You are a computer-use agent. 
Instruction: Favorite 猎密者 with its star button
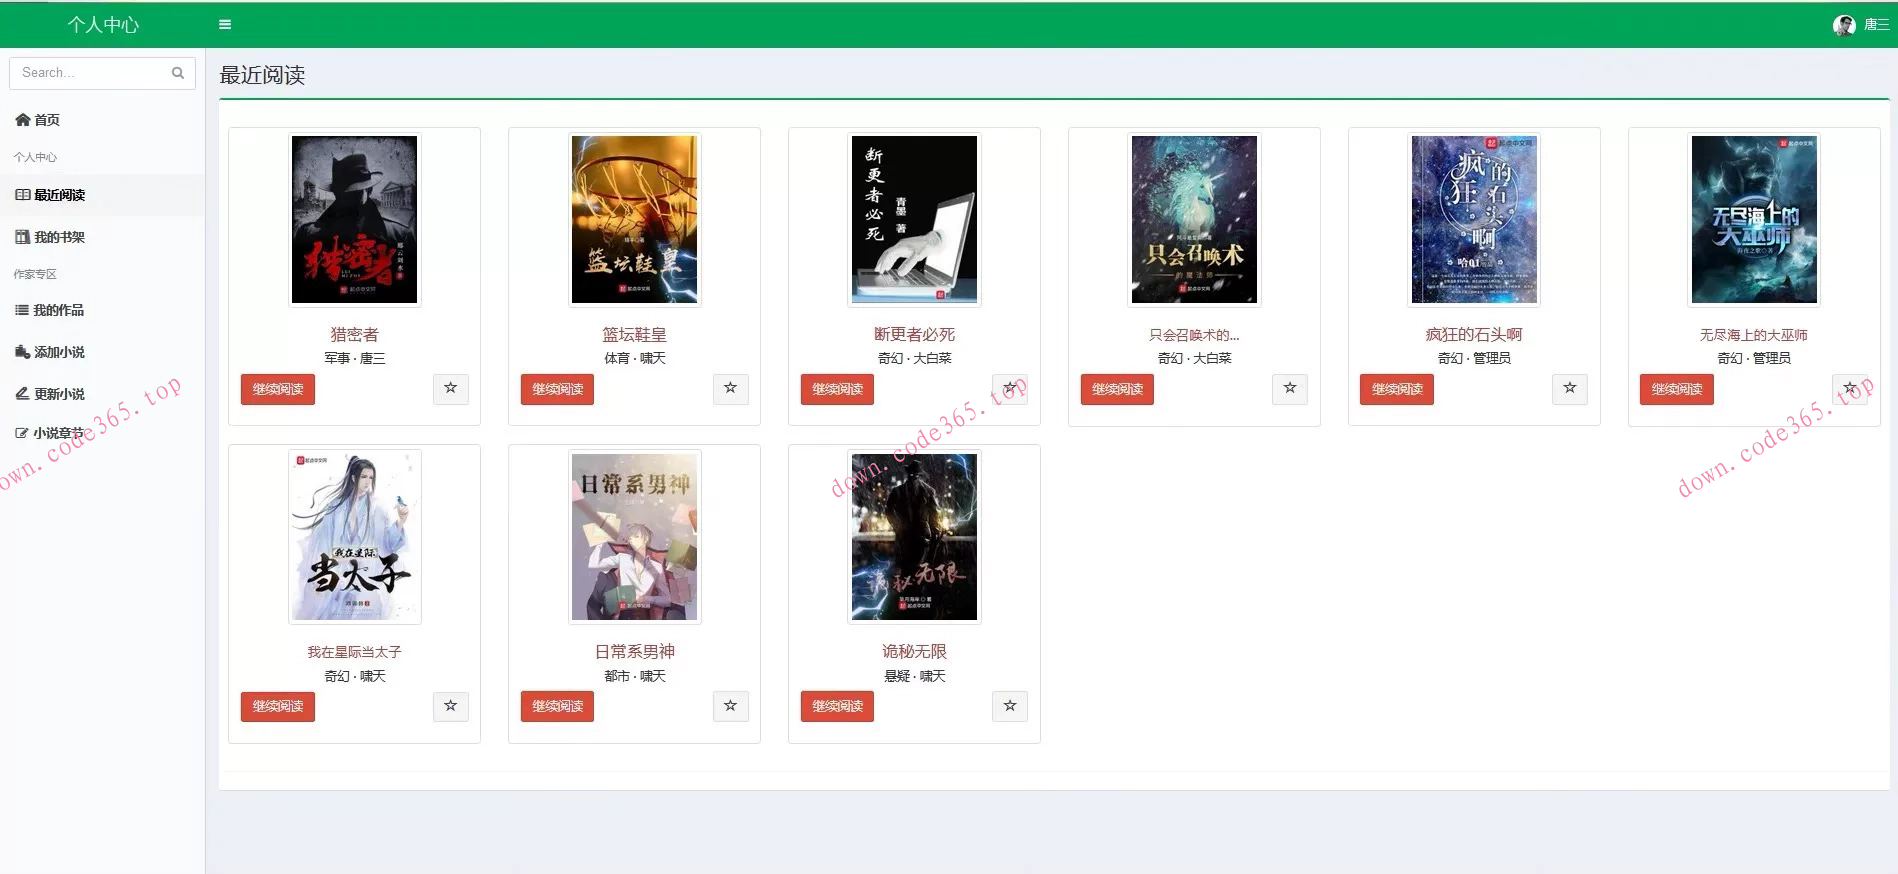pos(451,389)
